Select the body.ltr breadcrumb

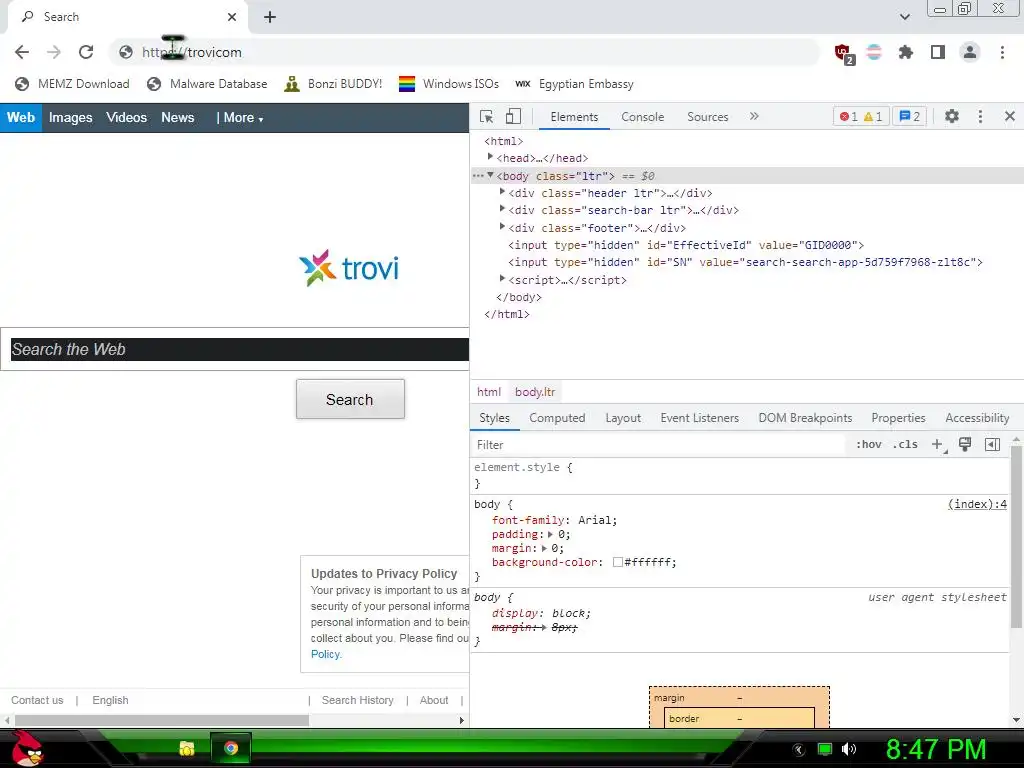click(535, 392)
